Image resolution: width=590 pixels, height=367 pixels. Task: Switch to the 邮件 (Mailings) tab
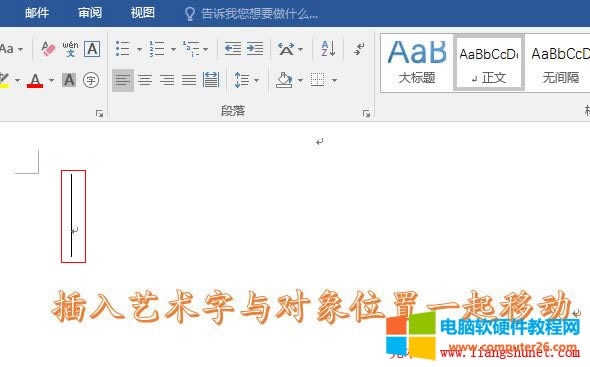(x=37, y=13)
